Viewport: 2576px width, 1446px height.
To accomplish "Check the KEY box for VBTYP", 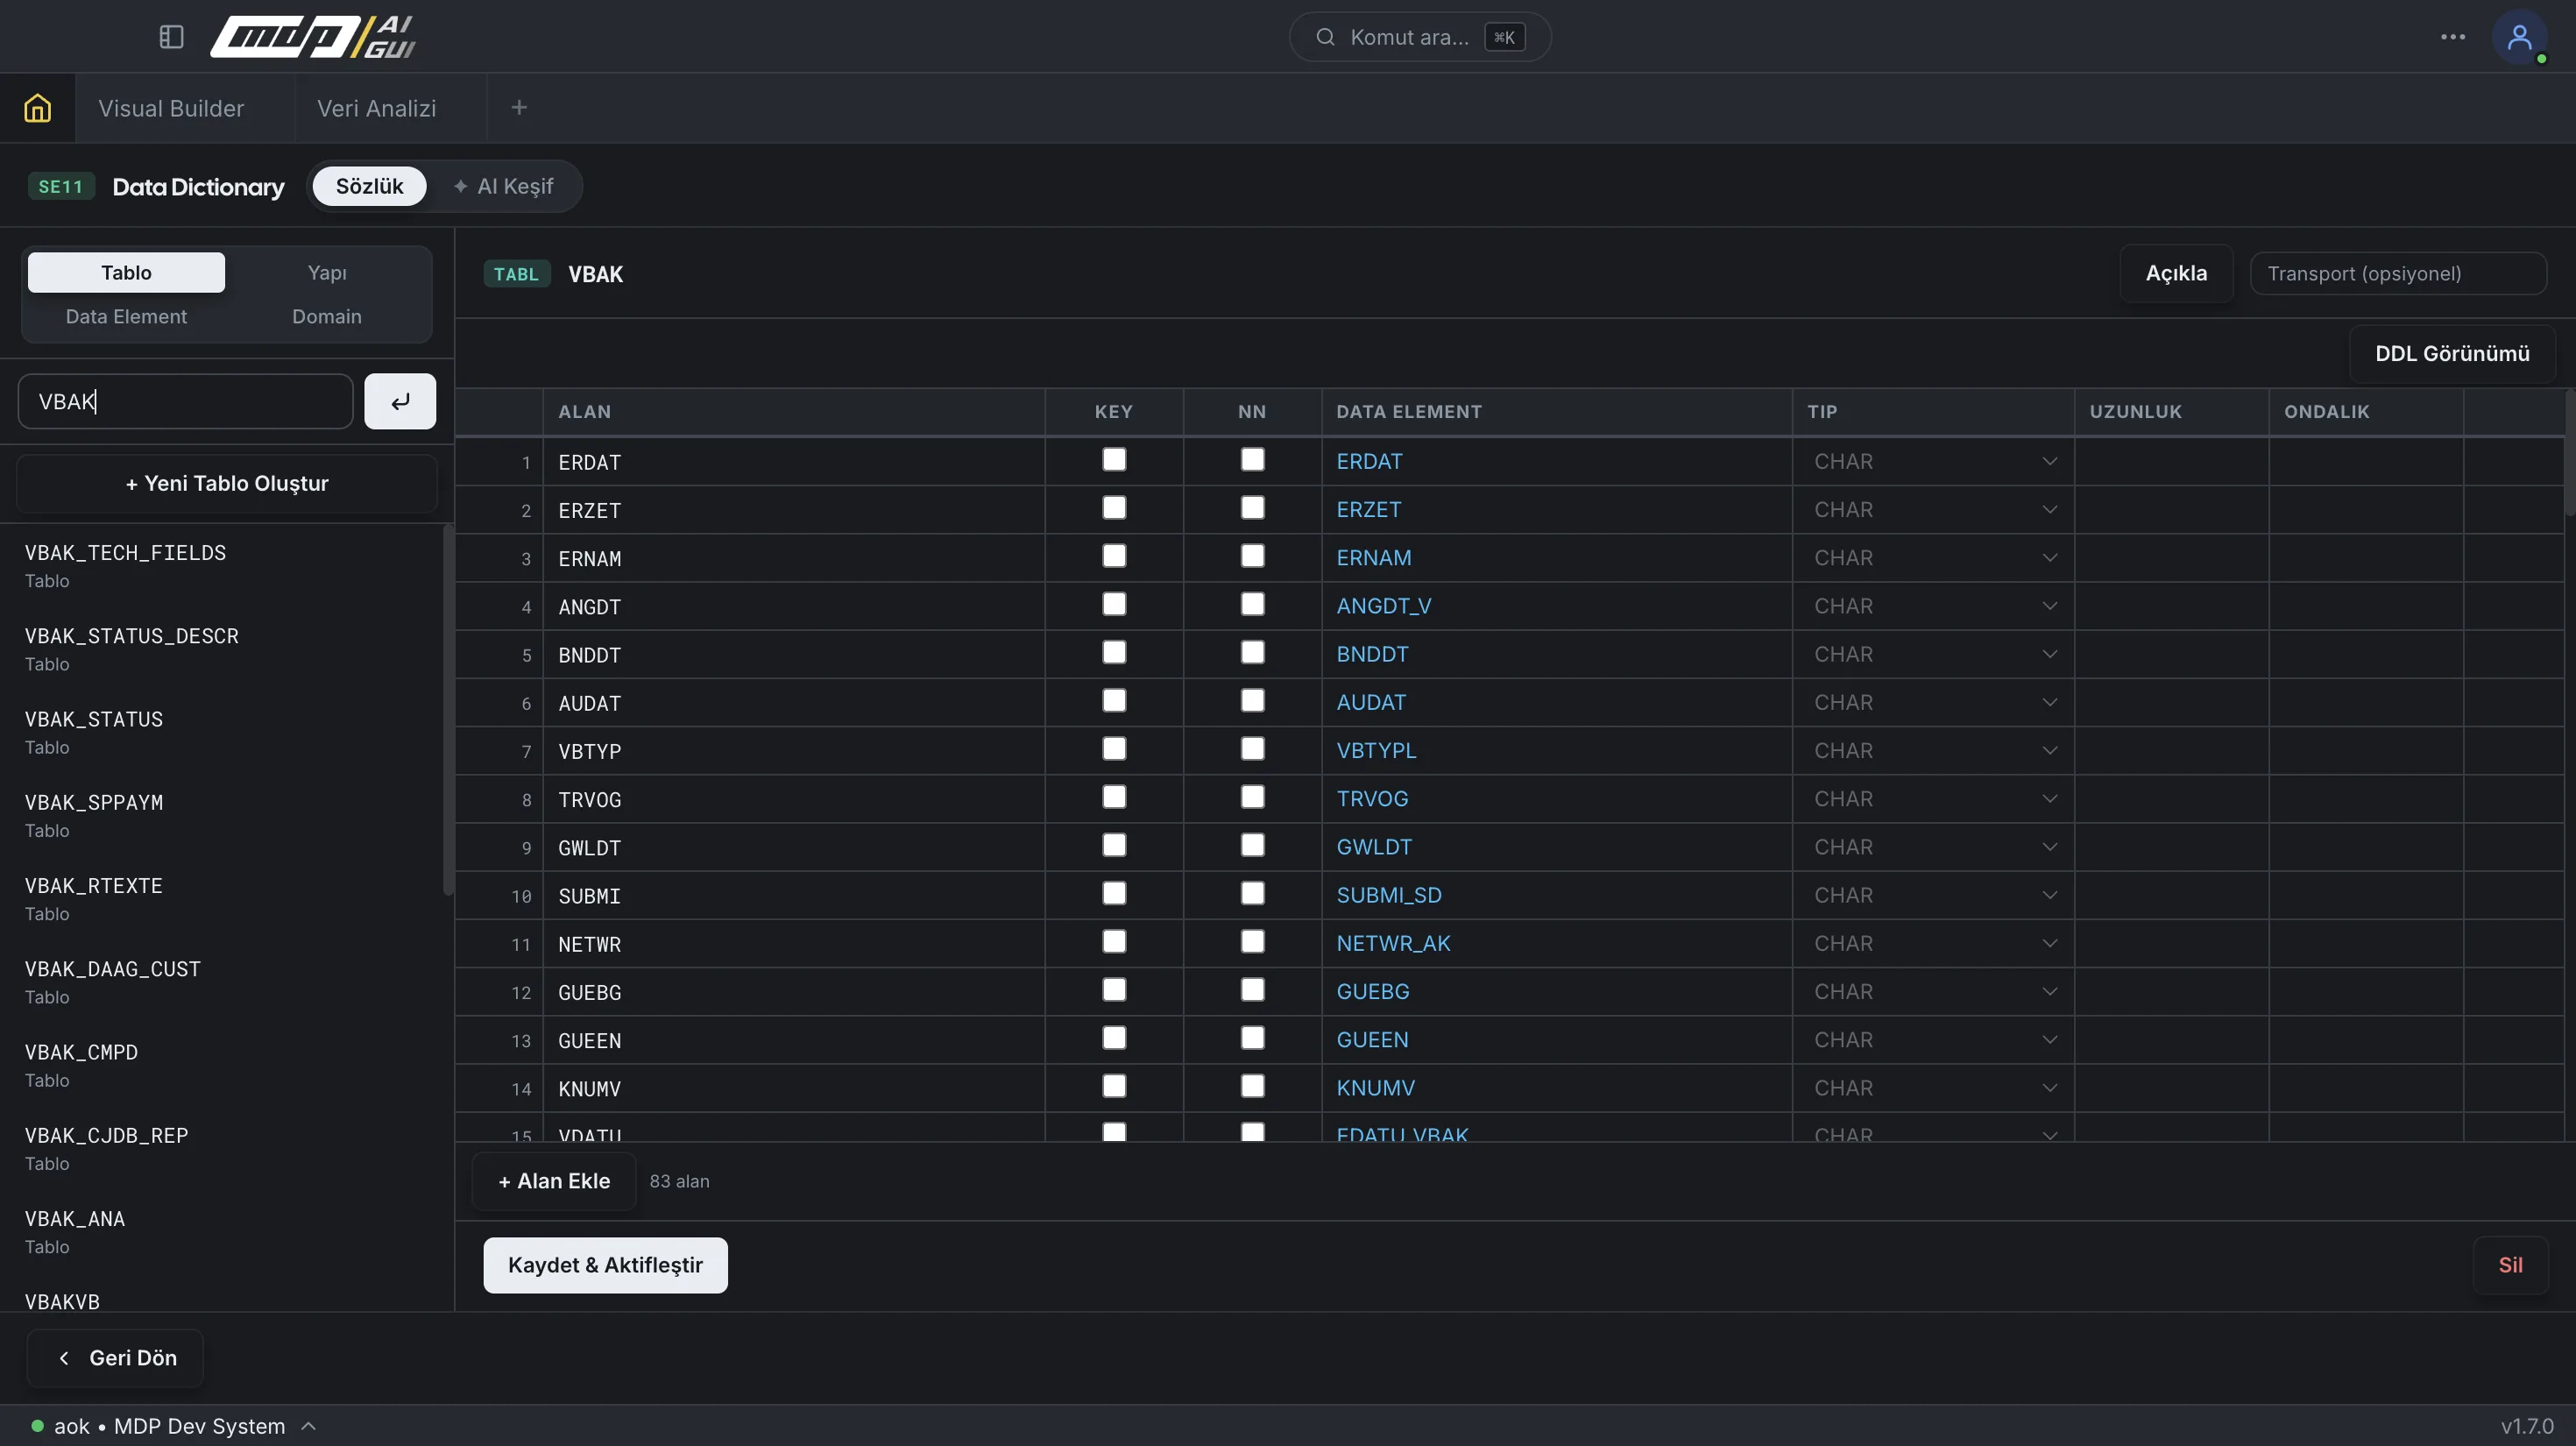I will click(x=1114, y=749).
